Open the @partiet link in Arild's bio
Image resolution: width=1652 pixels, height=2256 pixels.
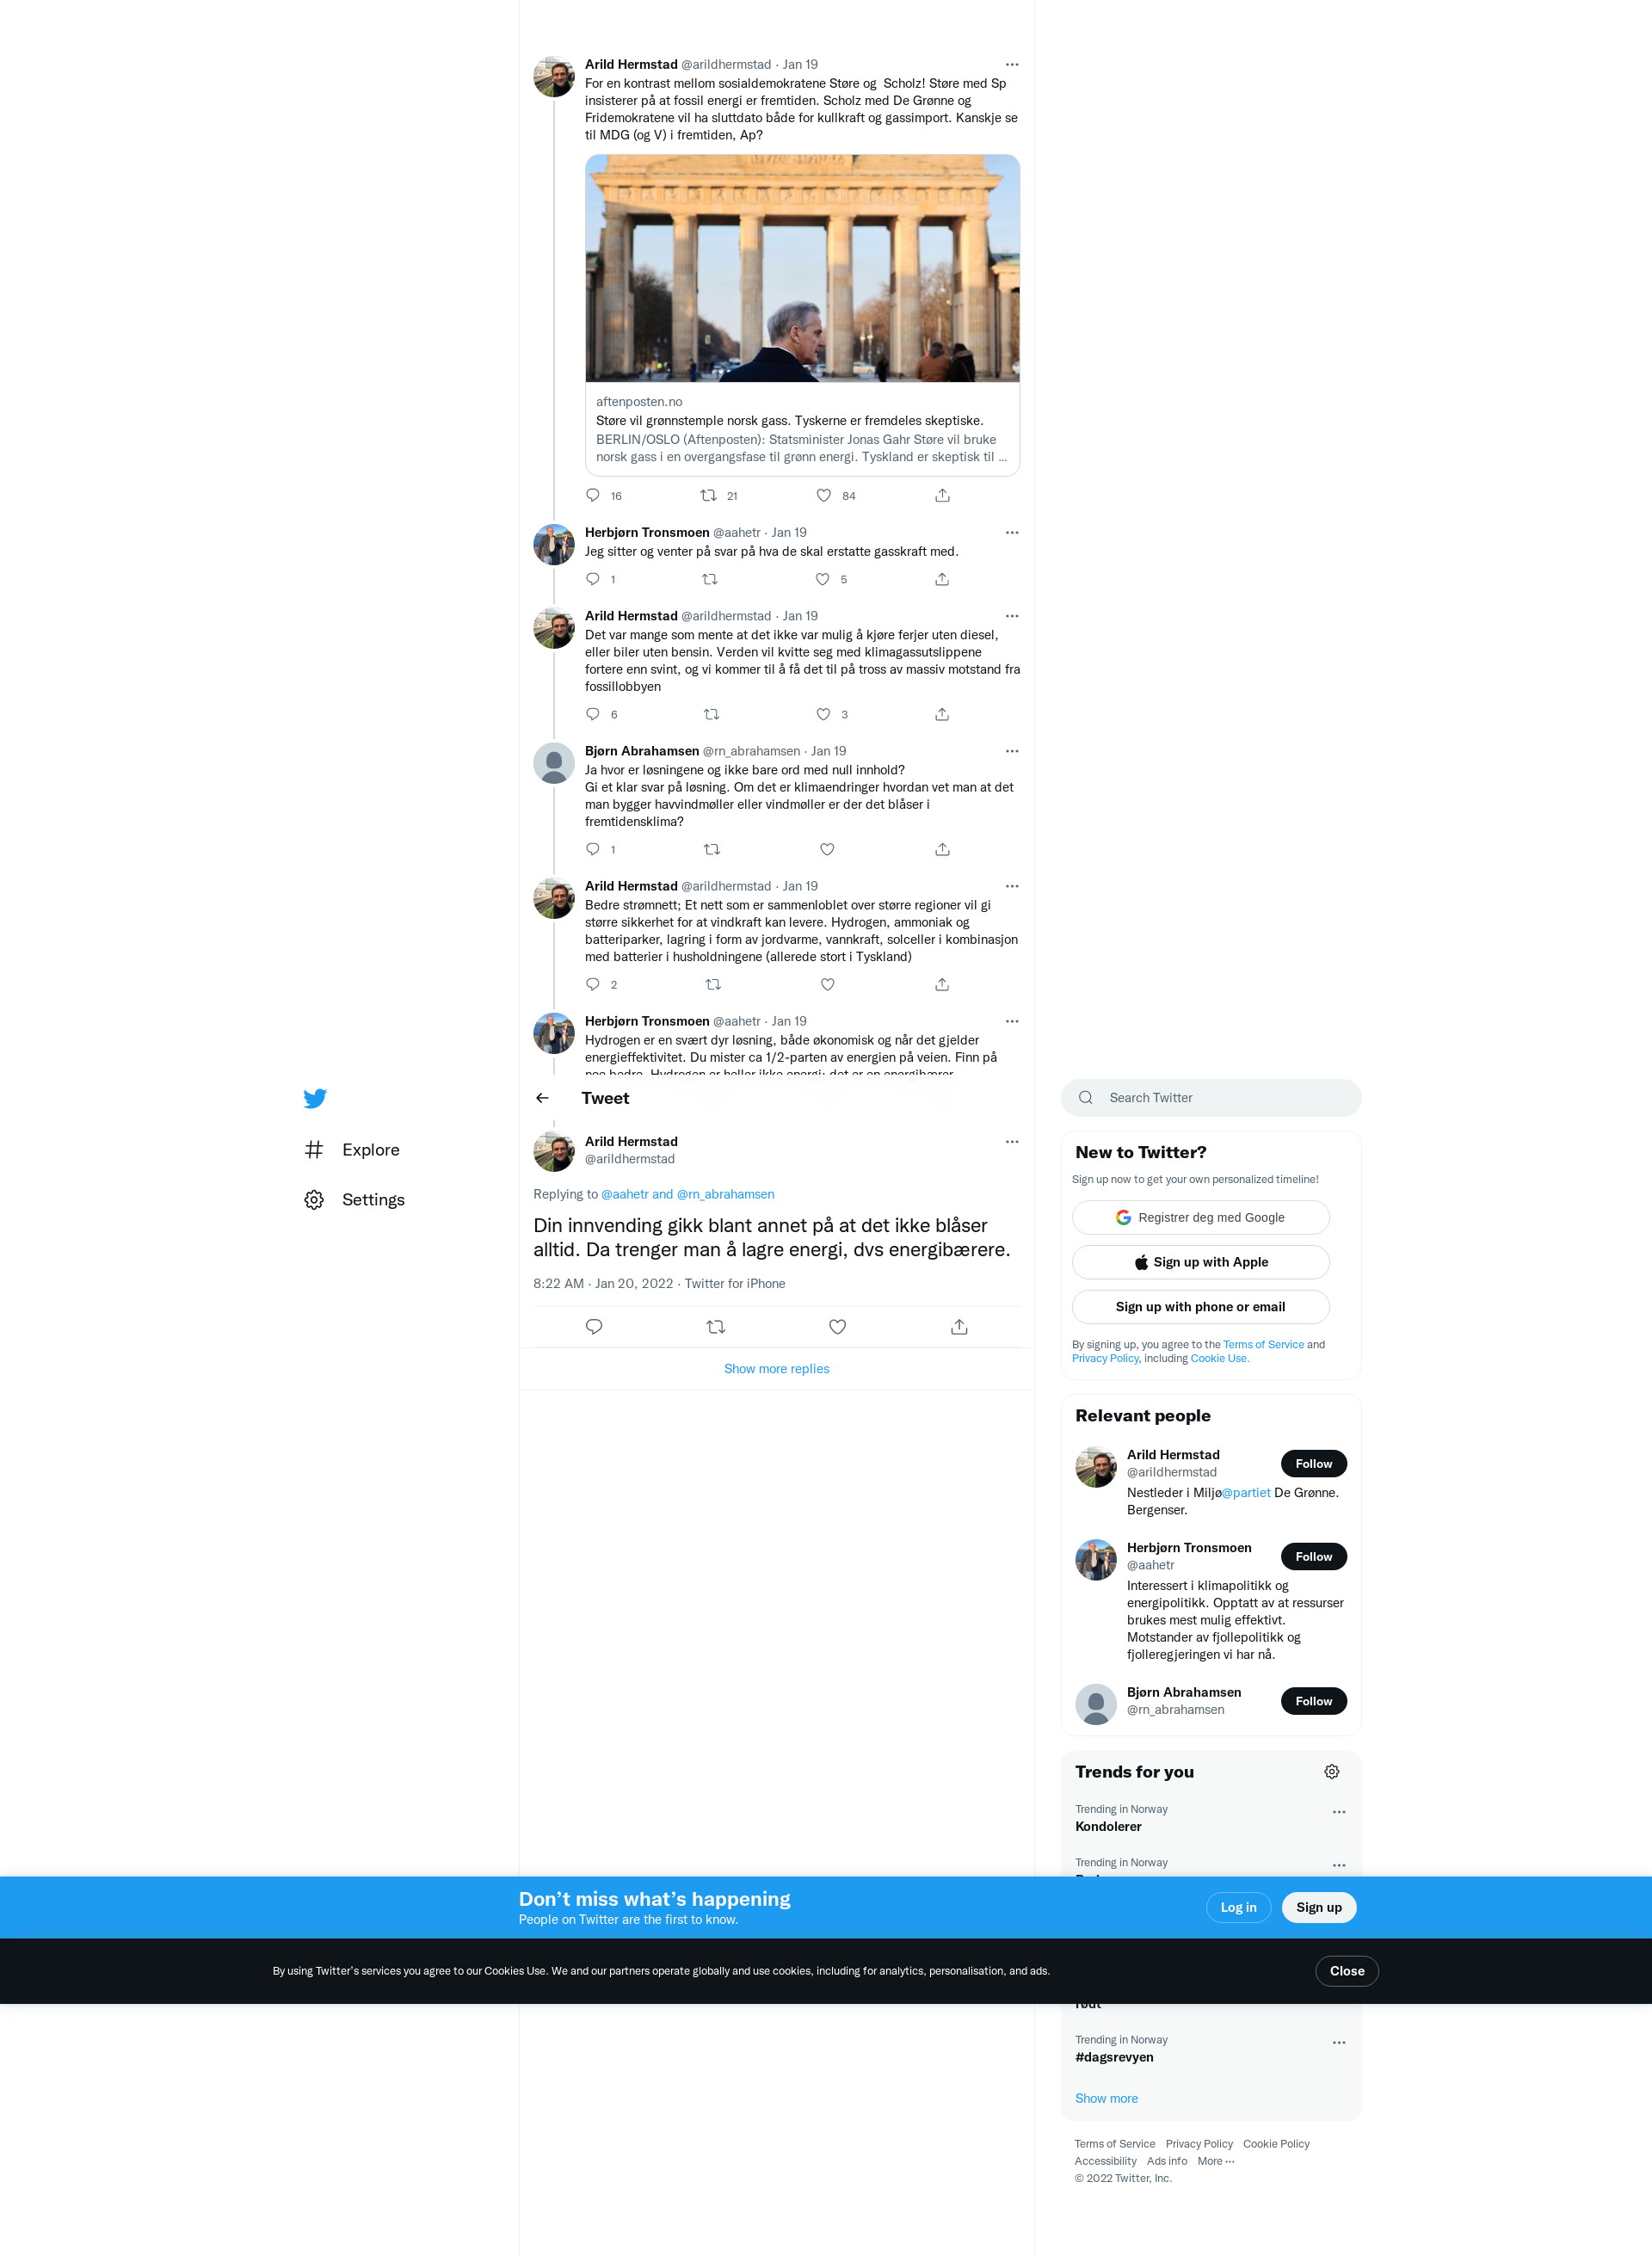(1246, 1493)
